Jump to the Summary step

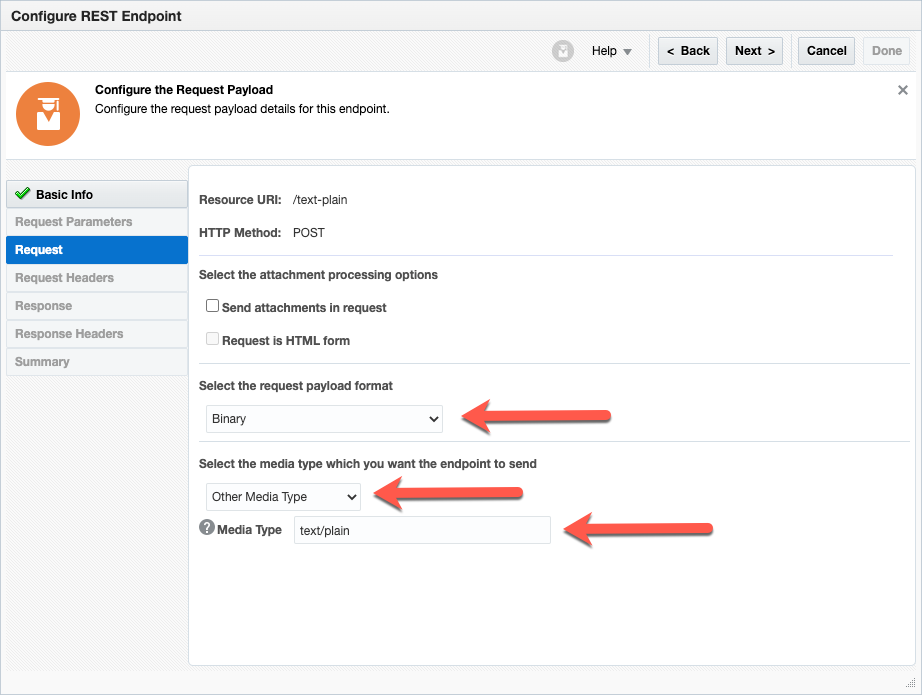coord(42,362)
